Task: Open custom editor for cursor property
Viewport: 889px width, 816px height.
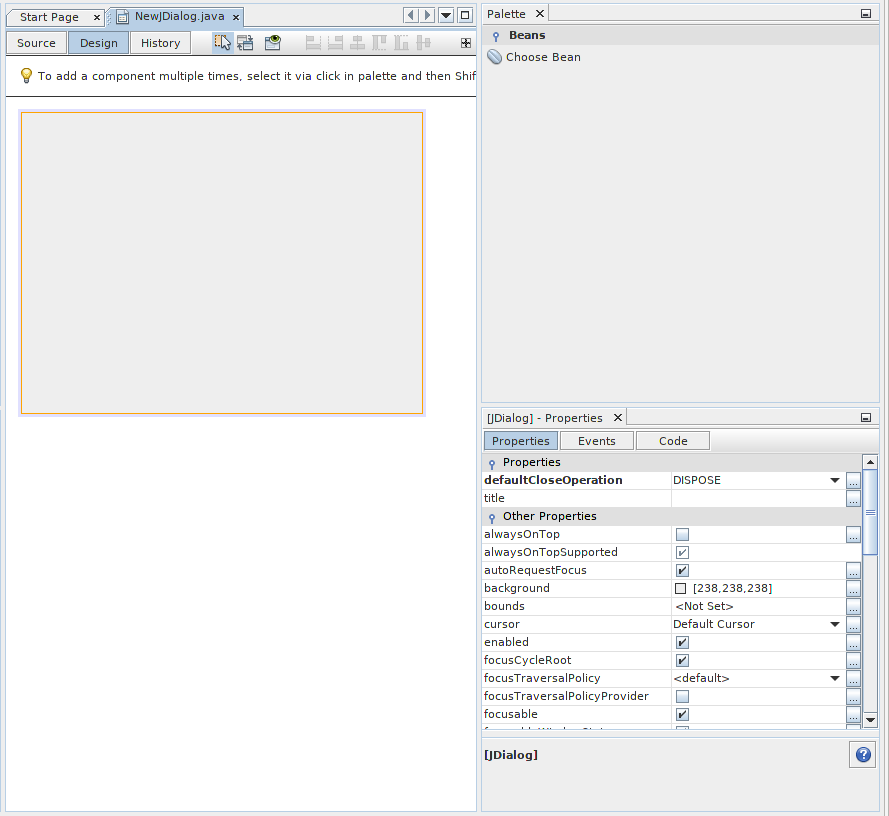Action: 853,624
